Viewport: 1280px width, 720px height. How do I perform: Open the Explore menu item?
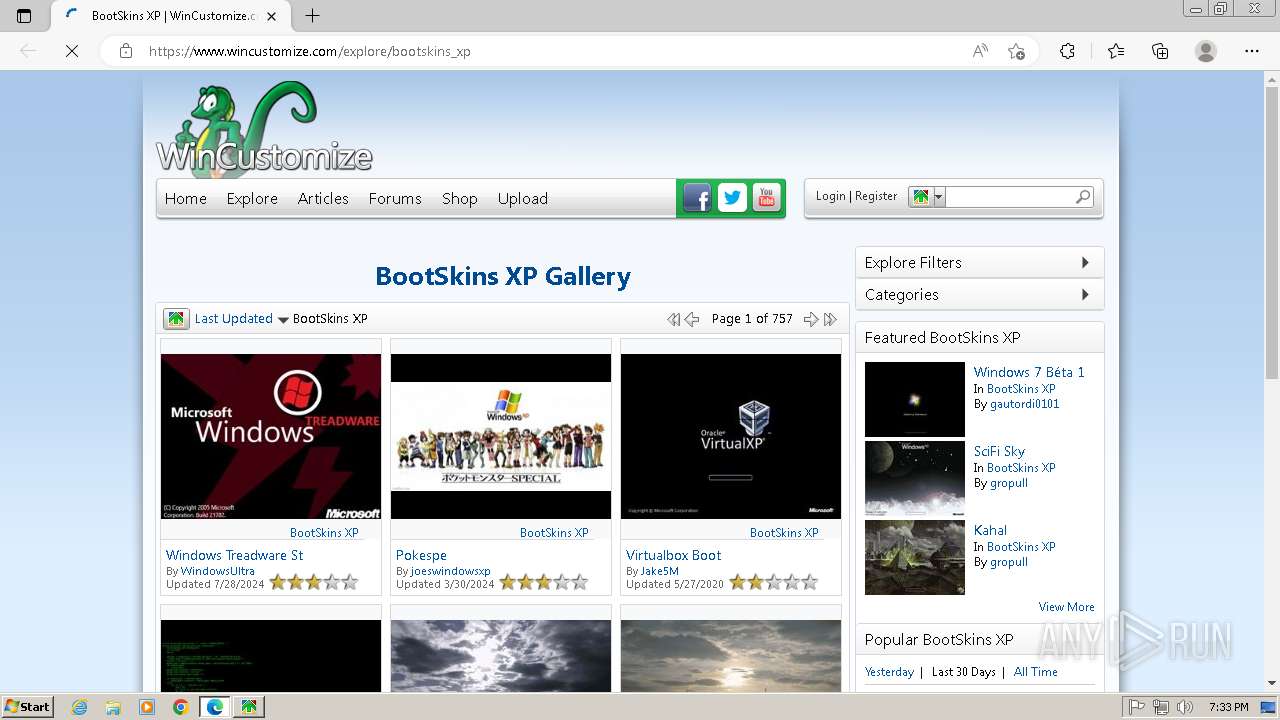click(252, 198)
